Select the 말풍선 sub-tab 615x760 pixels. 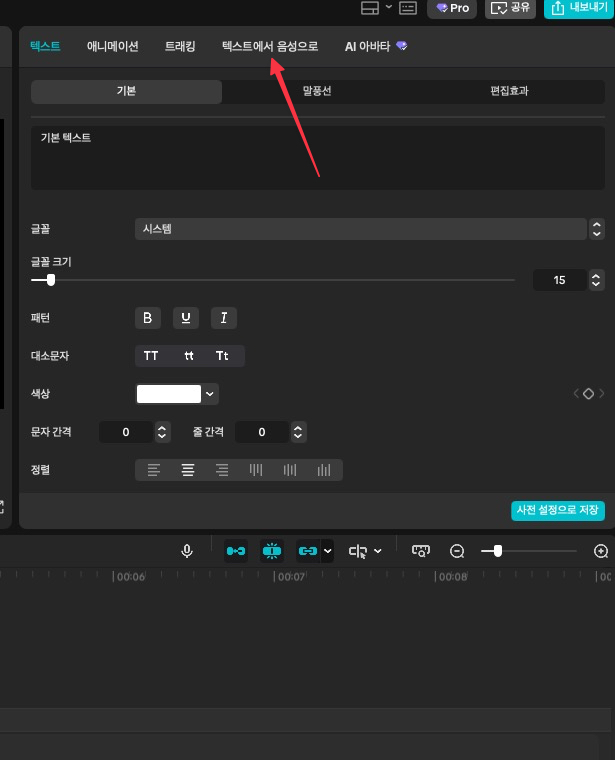coord(317,91)
